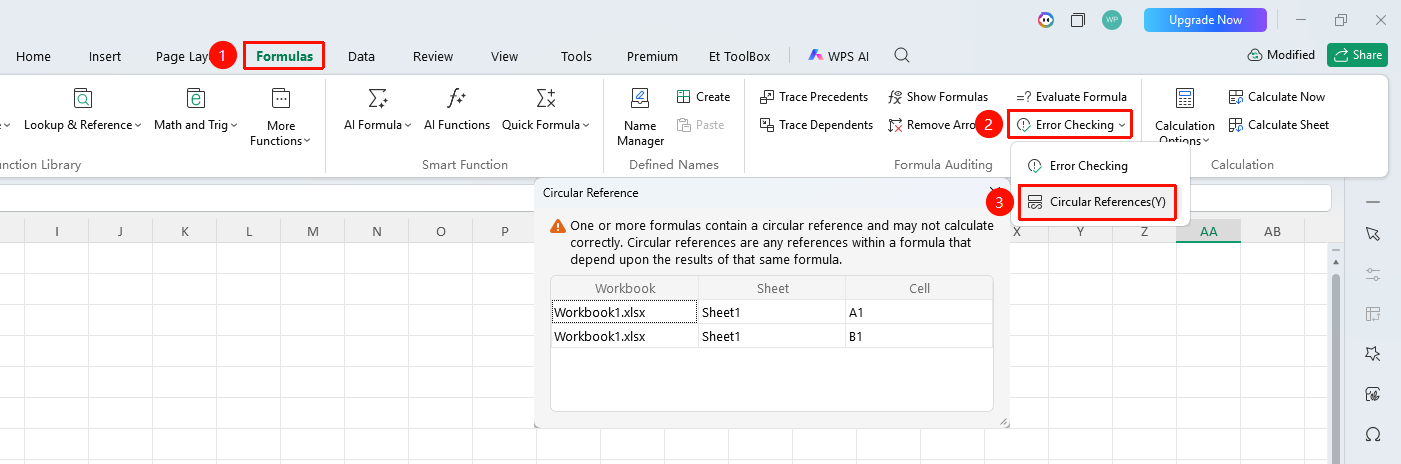Click Paste in Defined Names

(x=700, y=125)
